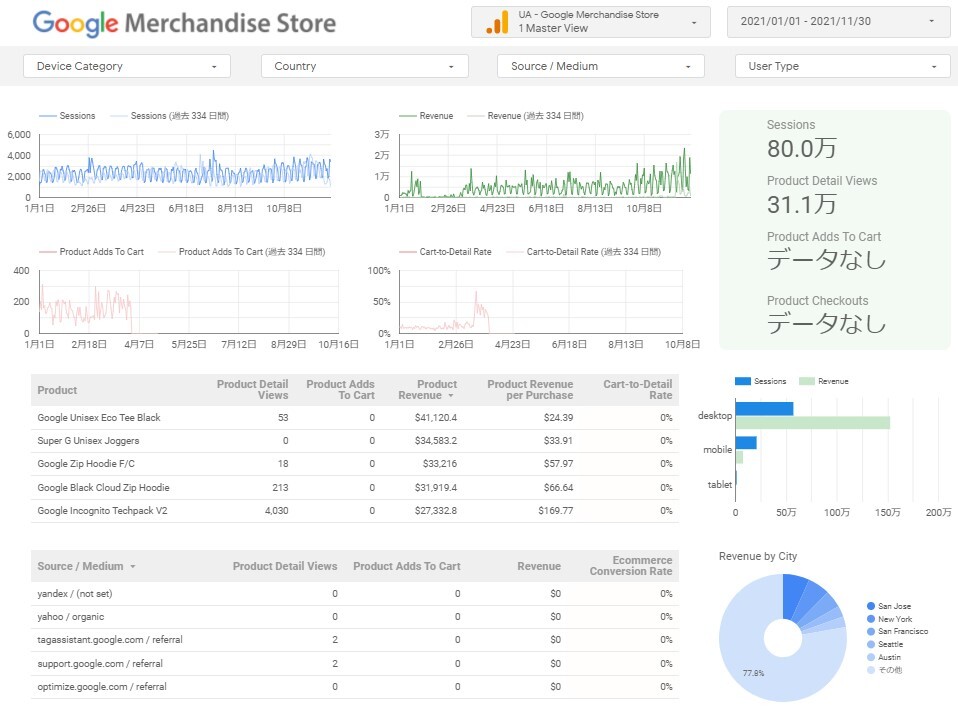Click the Google Analytics icon in data source selector

(497, 22)
